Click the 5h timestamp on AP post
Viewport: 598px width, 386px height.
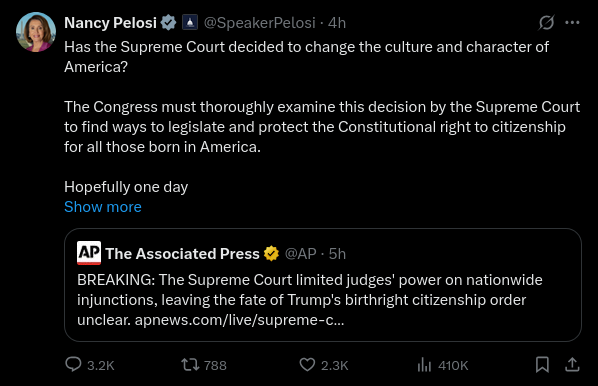[337, 254]
